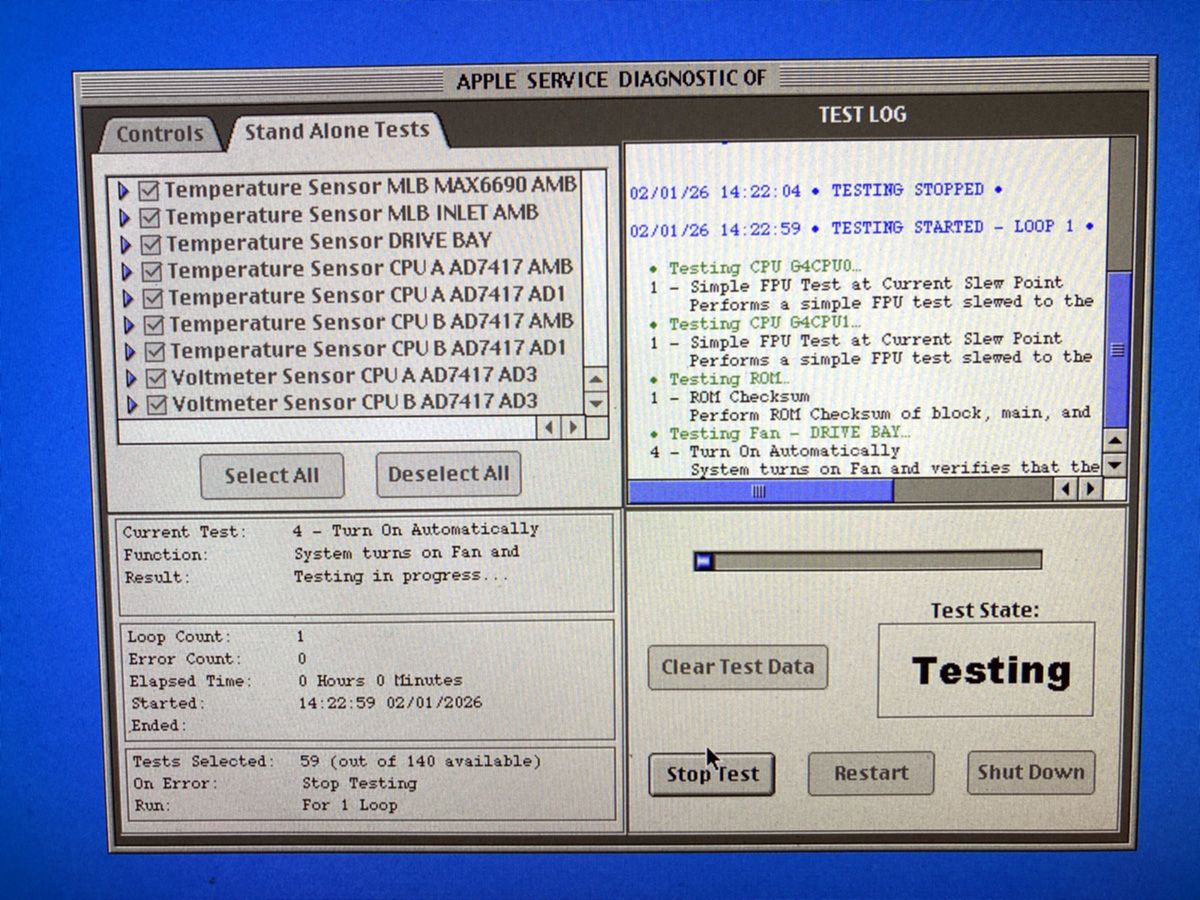Click the test list's left horizontal scroll arrow

(x=549, y=428)
